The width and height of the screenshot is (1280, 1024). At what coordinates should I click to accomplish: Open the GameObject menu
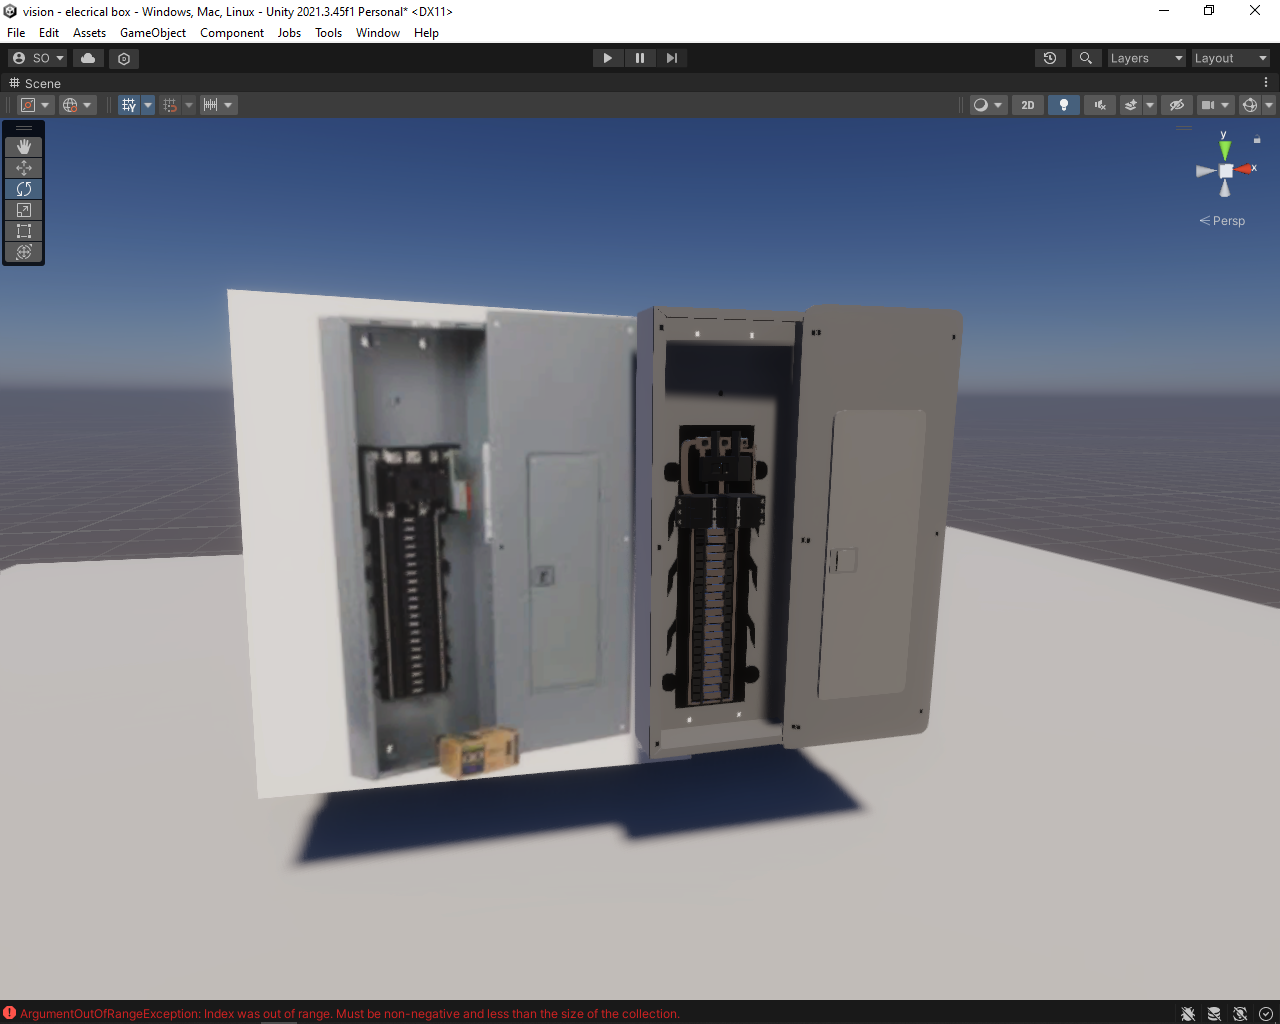click(153, 32)
